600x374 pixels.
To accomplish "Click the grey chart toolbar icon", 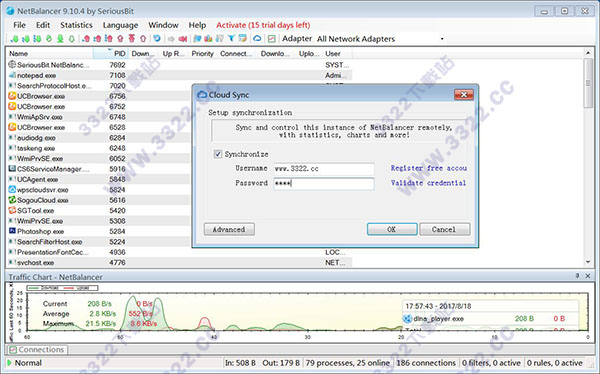I will point(220,39).
